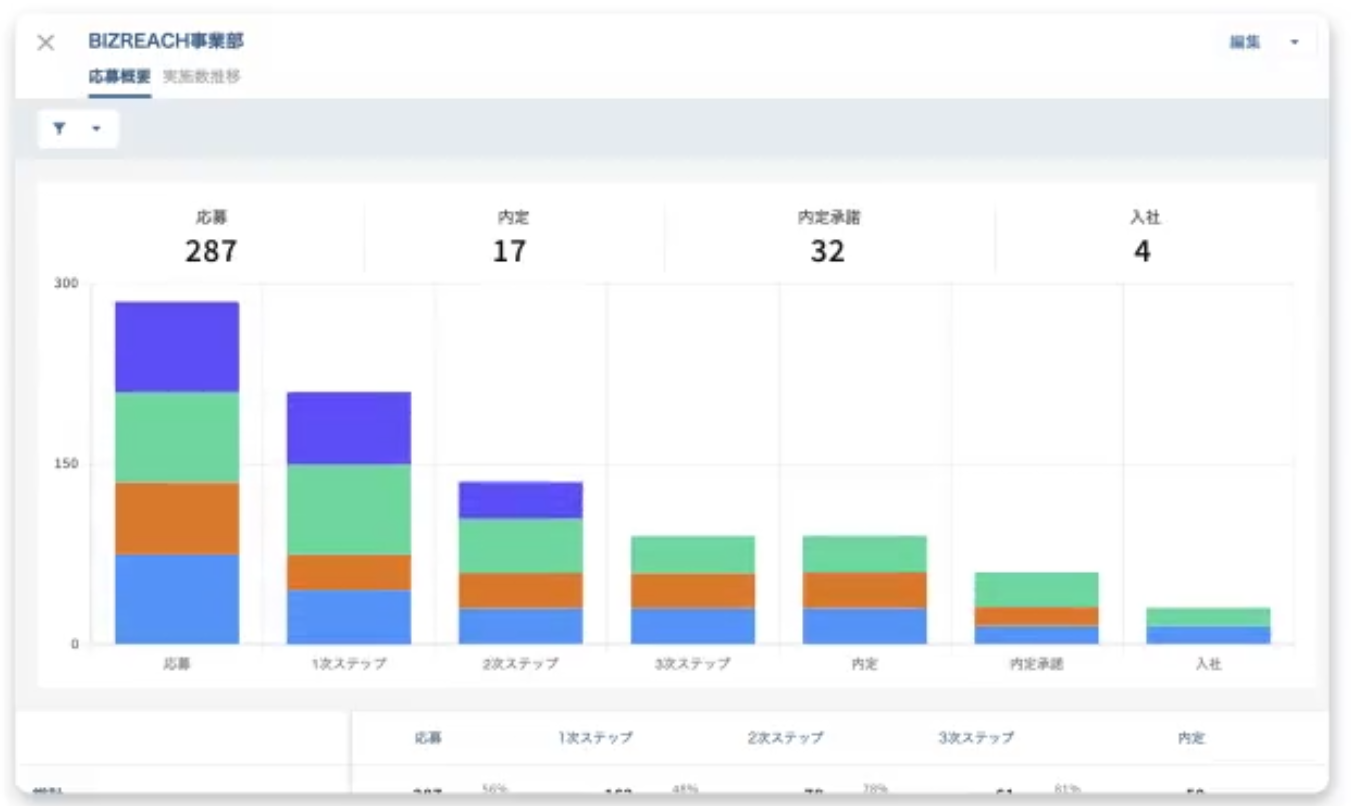
Task: Click orange segment of 2次ステップ bar
Action: 521,590
